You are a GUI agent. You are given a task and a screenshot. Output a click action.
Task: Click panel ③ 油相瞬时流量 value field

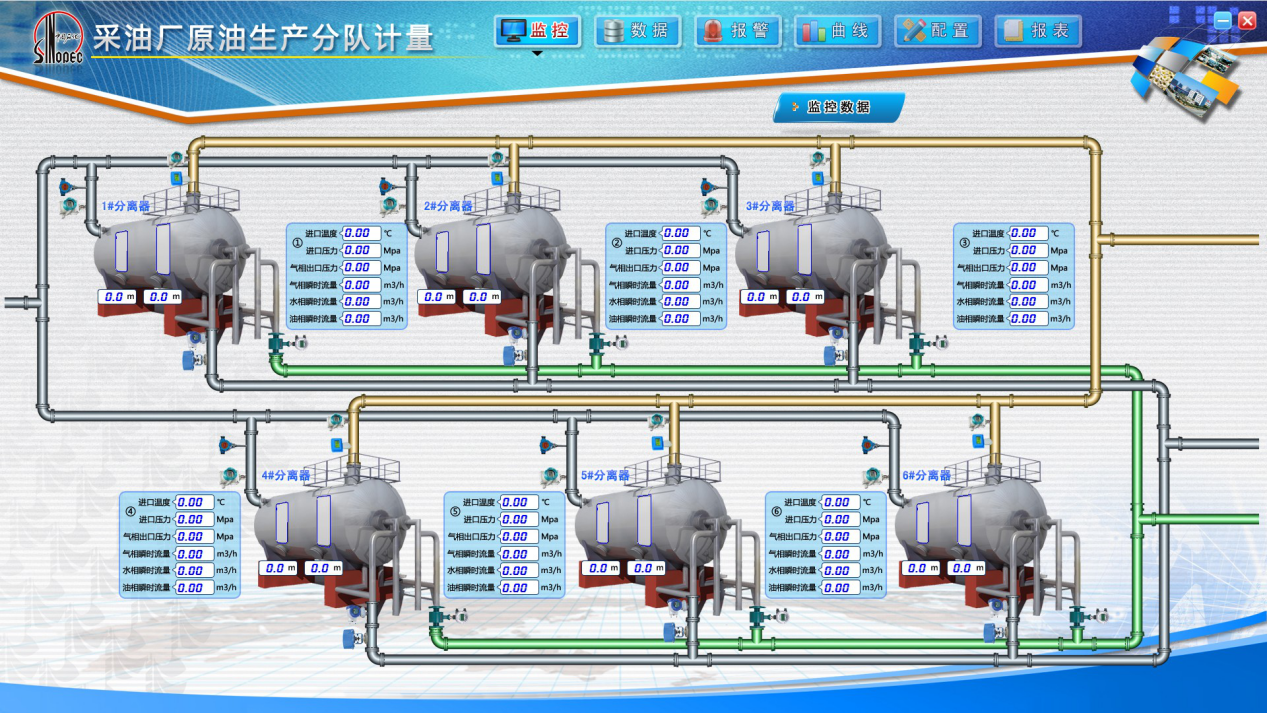(x=1028, y=318)
